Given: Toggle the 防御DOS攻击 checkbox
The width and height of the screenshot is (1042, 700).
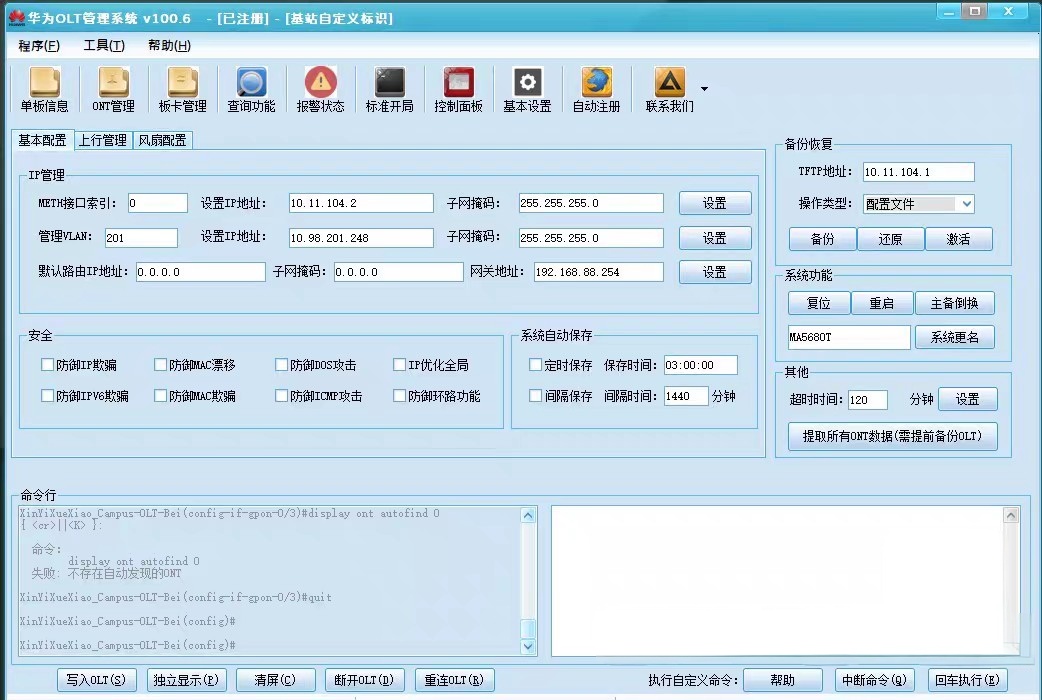Looking at the screenshot, I should pos(282,365).
